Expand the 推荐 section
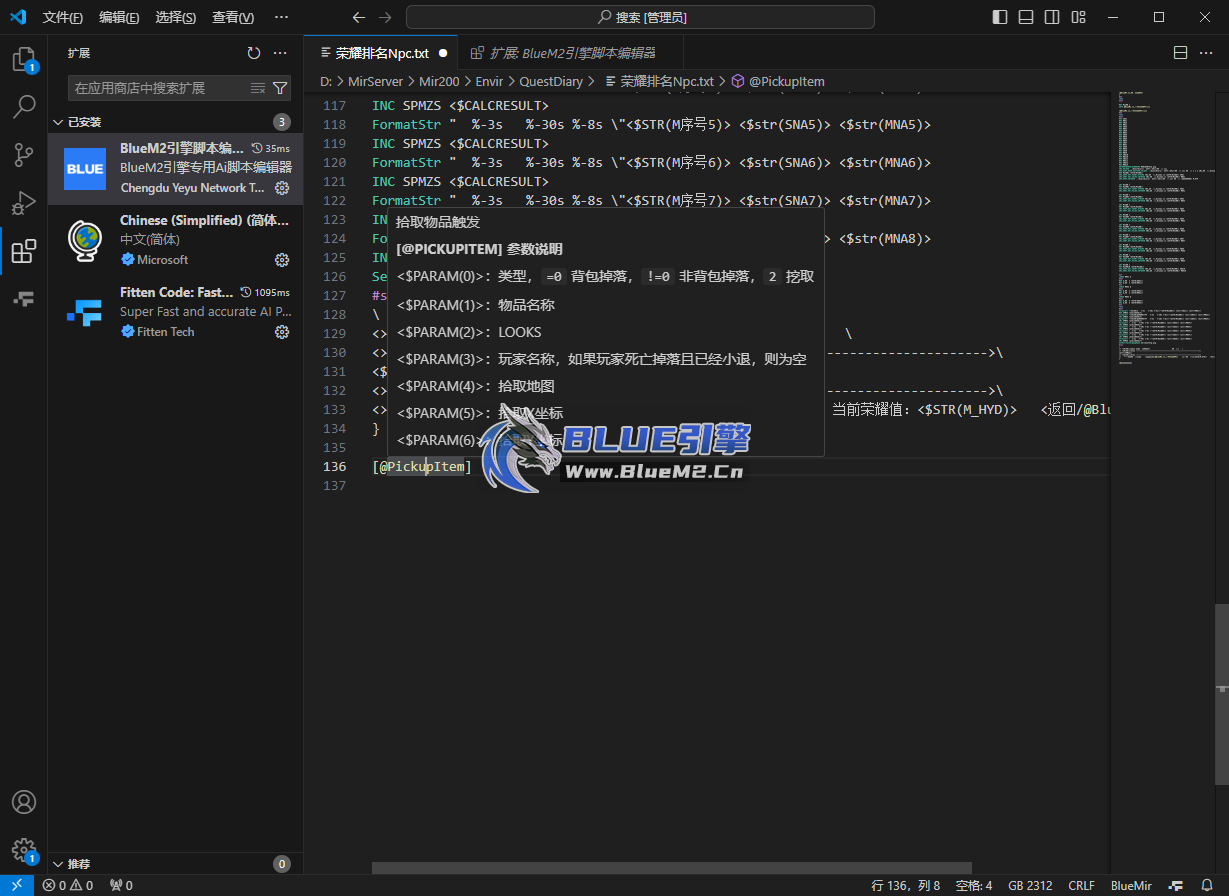 pos(175,864)
